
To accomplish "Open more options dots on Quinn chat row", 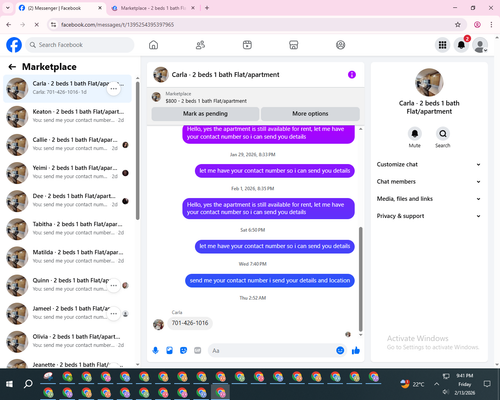I will pyautogui.click(x=114, y=286).
